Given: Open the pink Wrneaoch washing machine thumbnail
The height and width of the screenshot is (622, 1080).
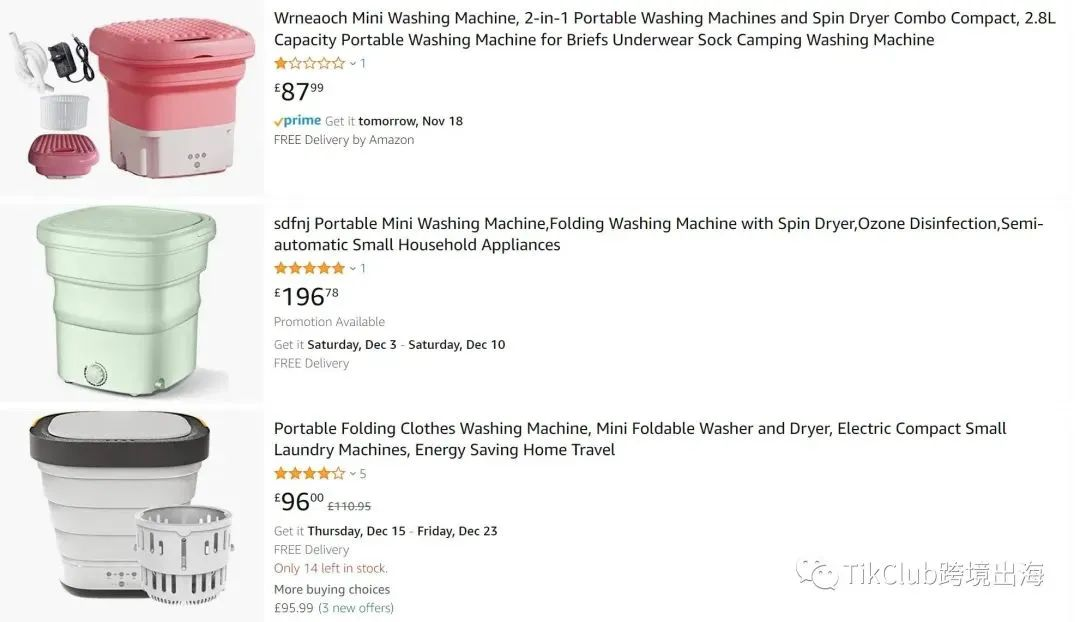Looking at the screenshot, I should coord(130,98).
